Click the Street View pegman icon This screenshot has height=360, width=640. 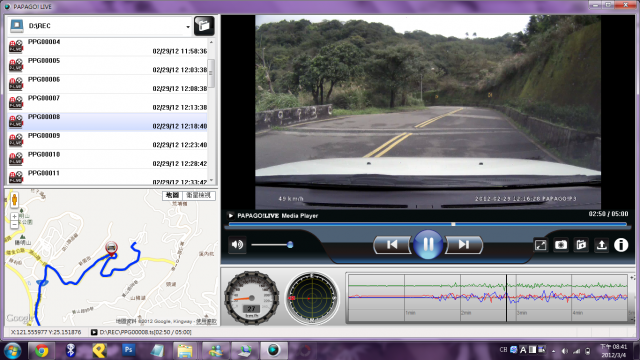pos(14,200)
